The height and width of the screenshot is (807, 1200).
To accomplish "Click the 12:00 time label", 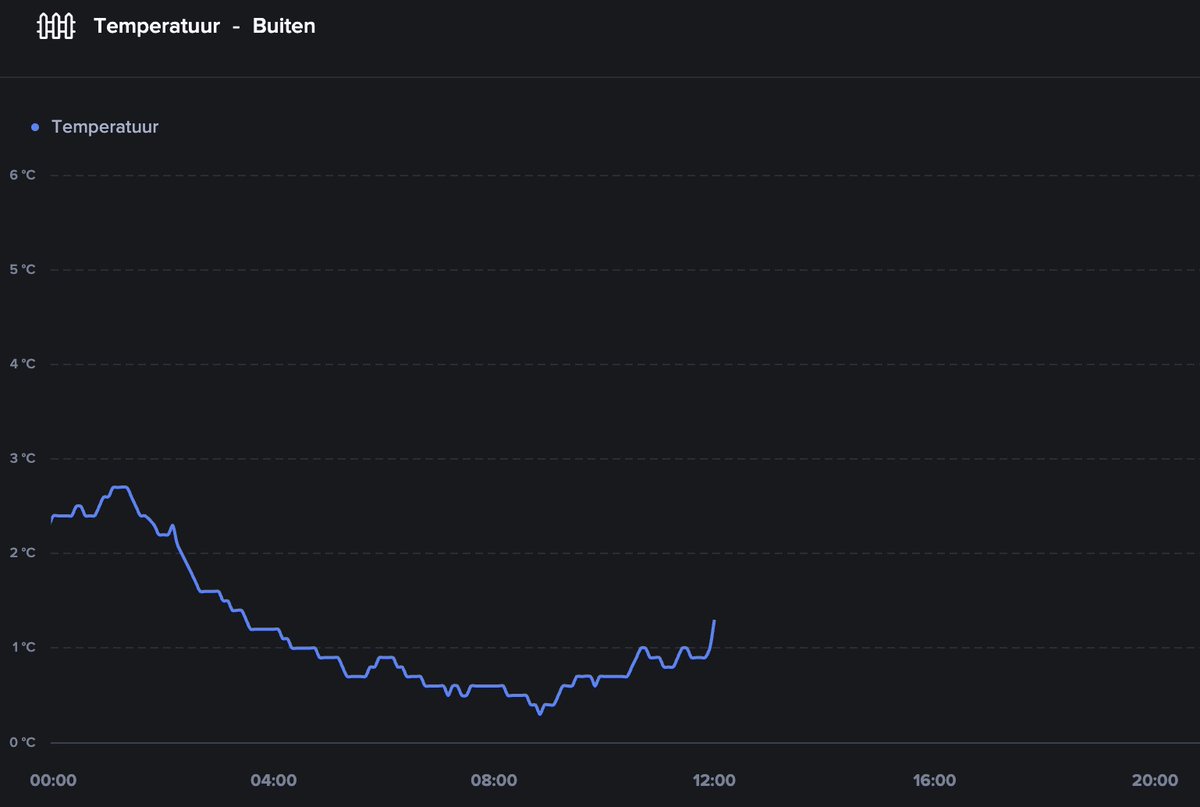I will [714, 780].
